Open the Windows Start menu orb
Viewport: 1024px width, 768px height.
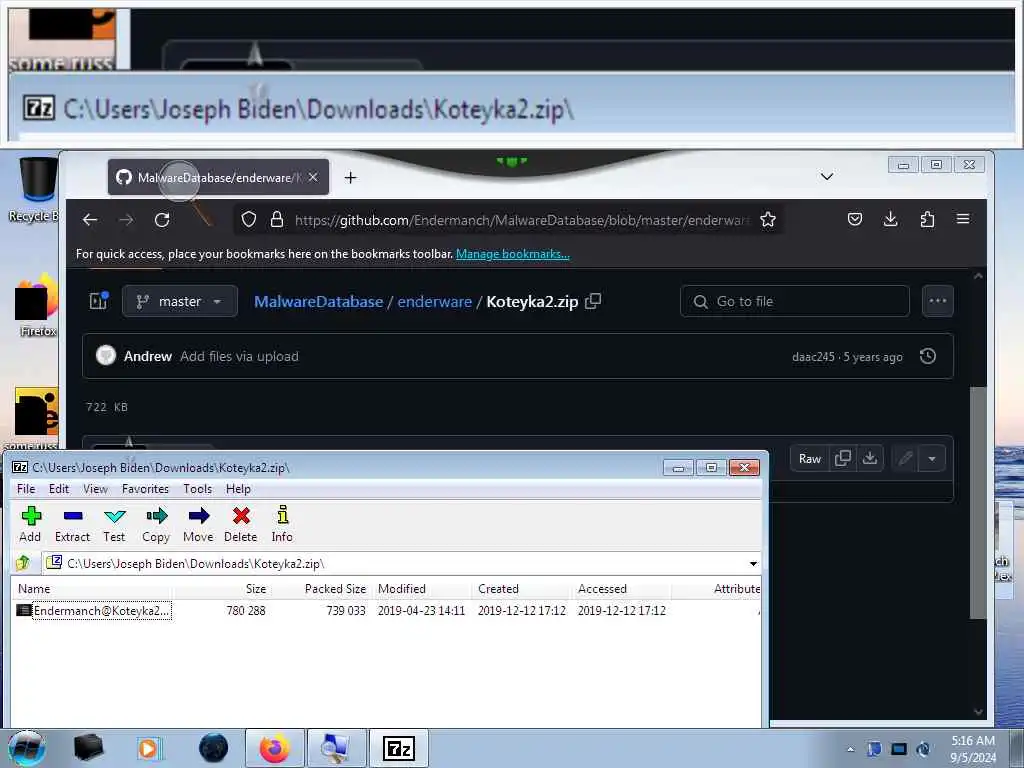27,748
